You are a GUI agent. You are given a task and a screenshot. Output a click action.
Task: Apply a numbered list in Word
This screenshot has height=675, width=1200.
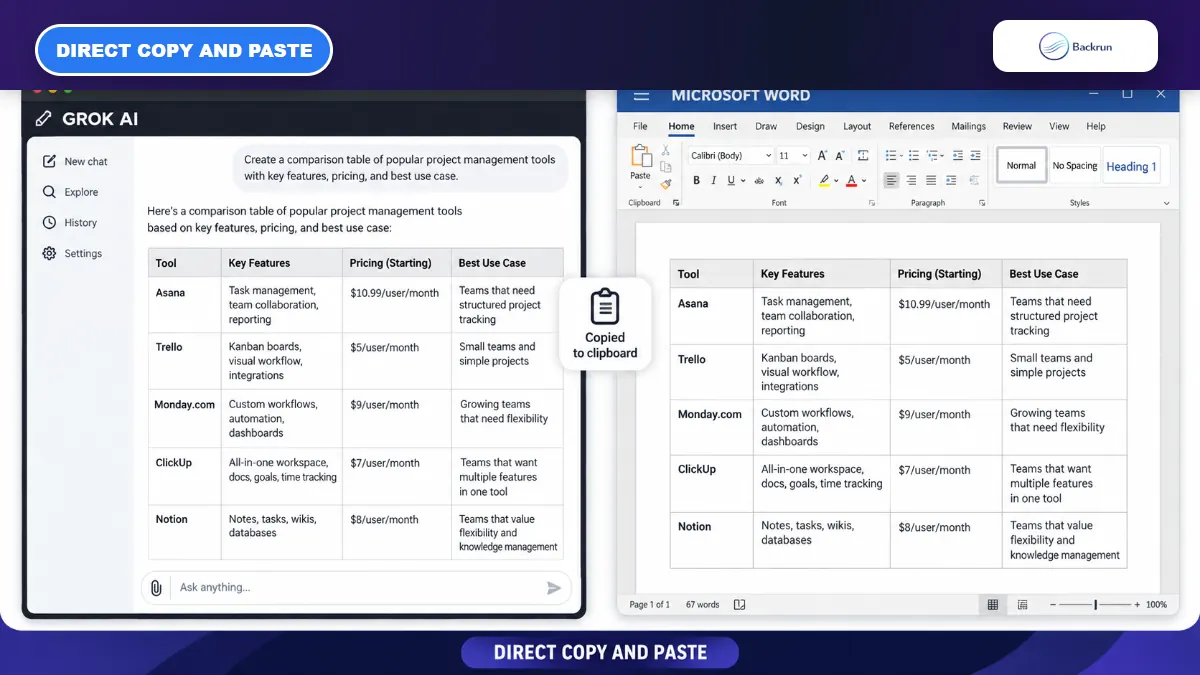(914, 155)
